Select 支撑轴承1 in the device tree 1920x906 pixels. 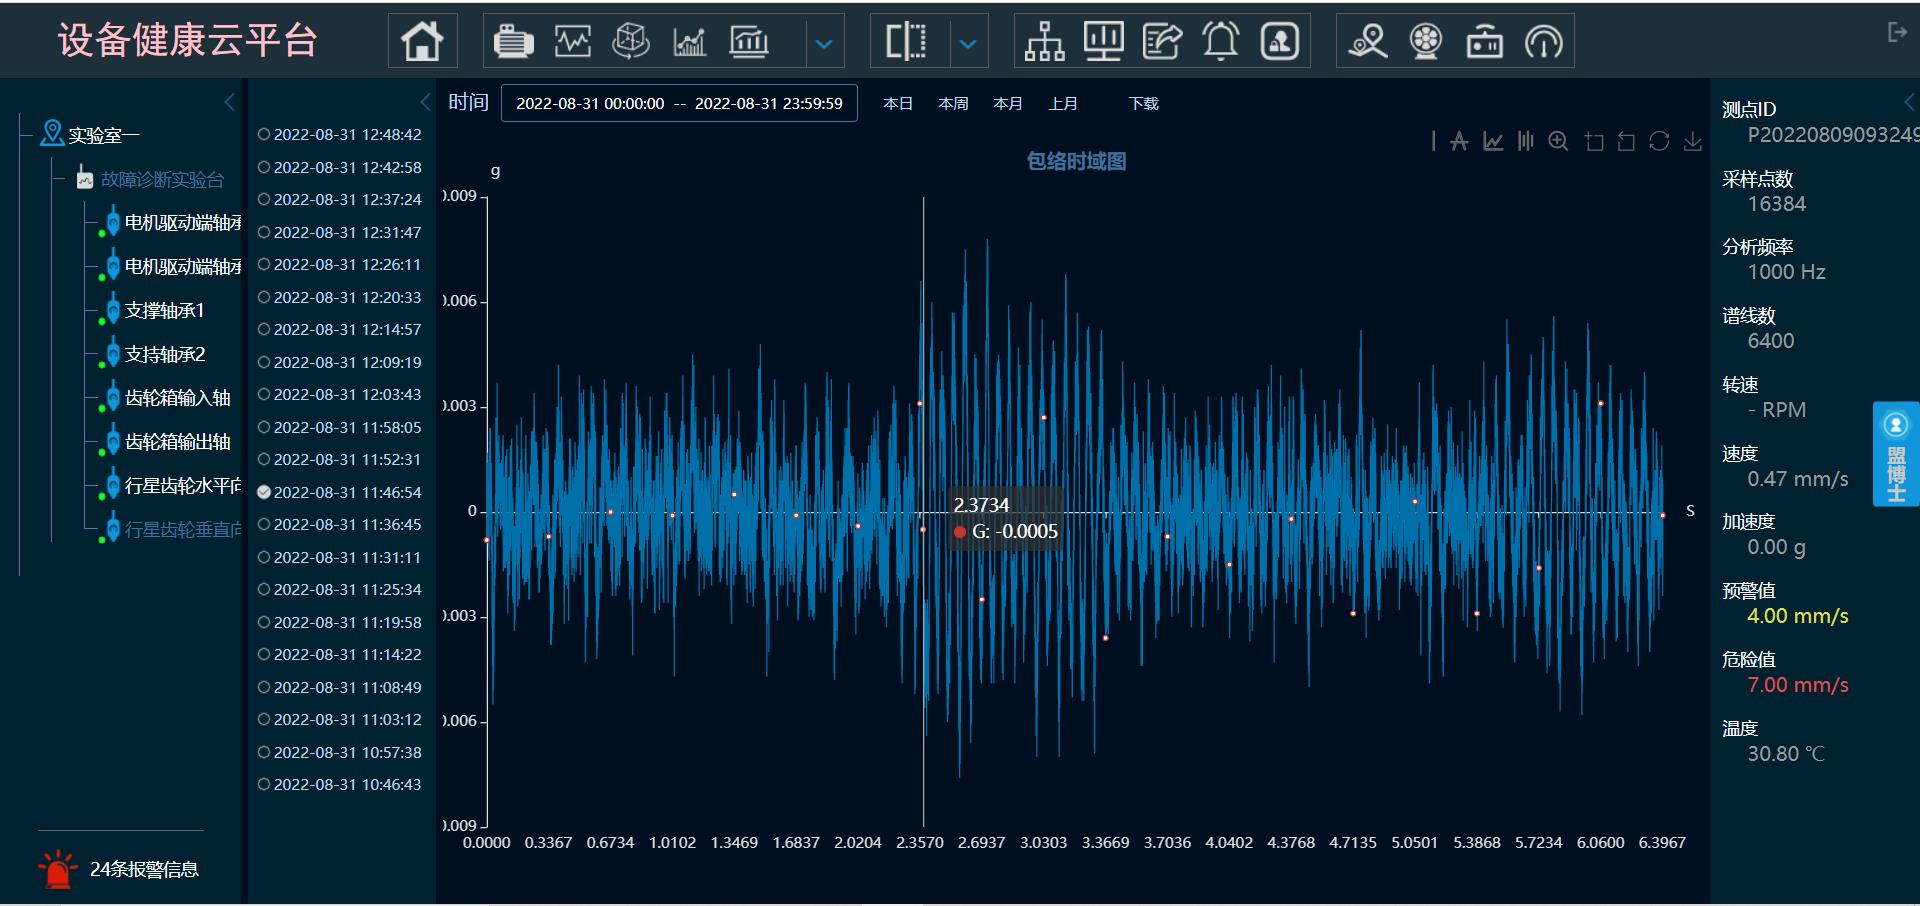click(x=165, y=311)
